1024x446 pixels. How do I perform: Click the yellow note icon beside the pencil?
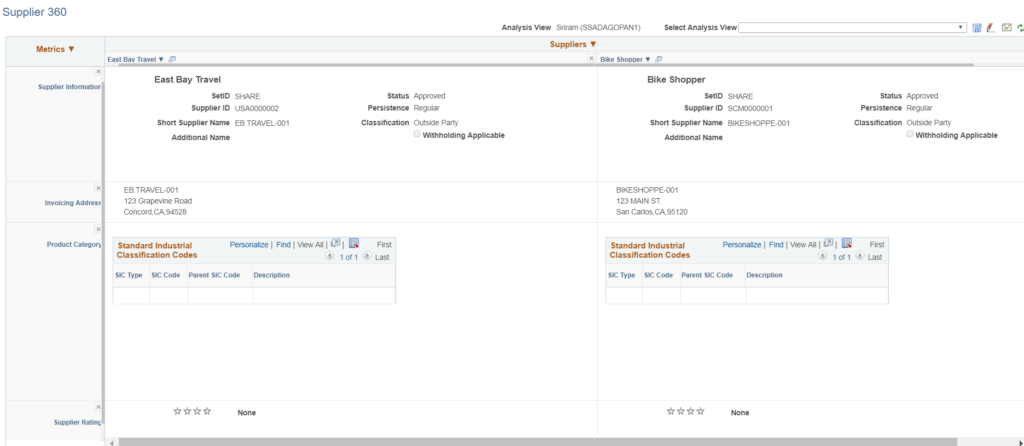pyautogui.click(x=1006, y=27)
